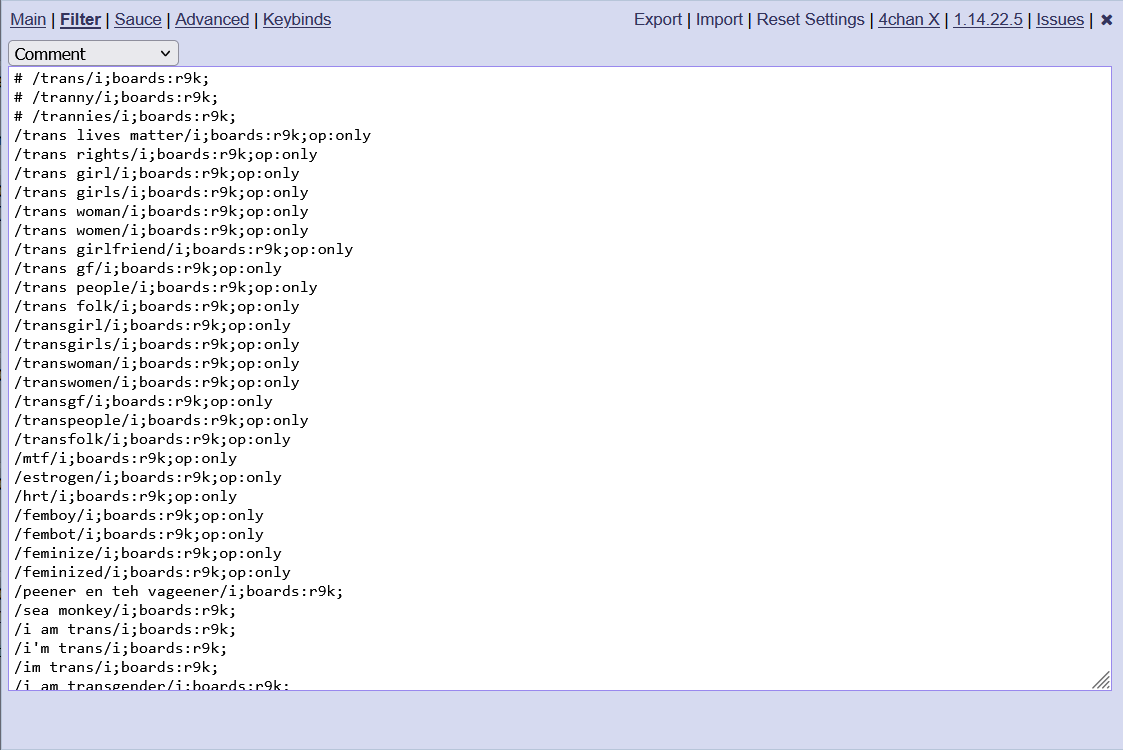Click the "/i'm trans/i;boards:r9k;" line
This screenshot has height=750, width=1123.
click(120, 648)
